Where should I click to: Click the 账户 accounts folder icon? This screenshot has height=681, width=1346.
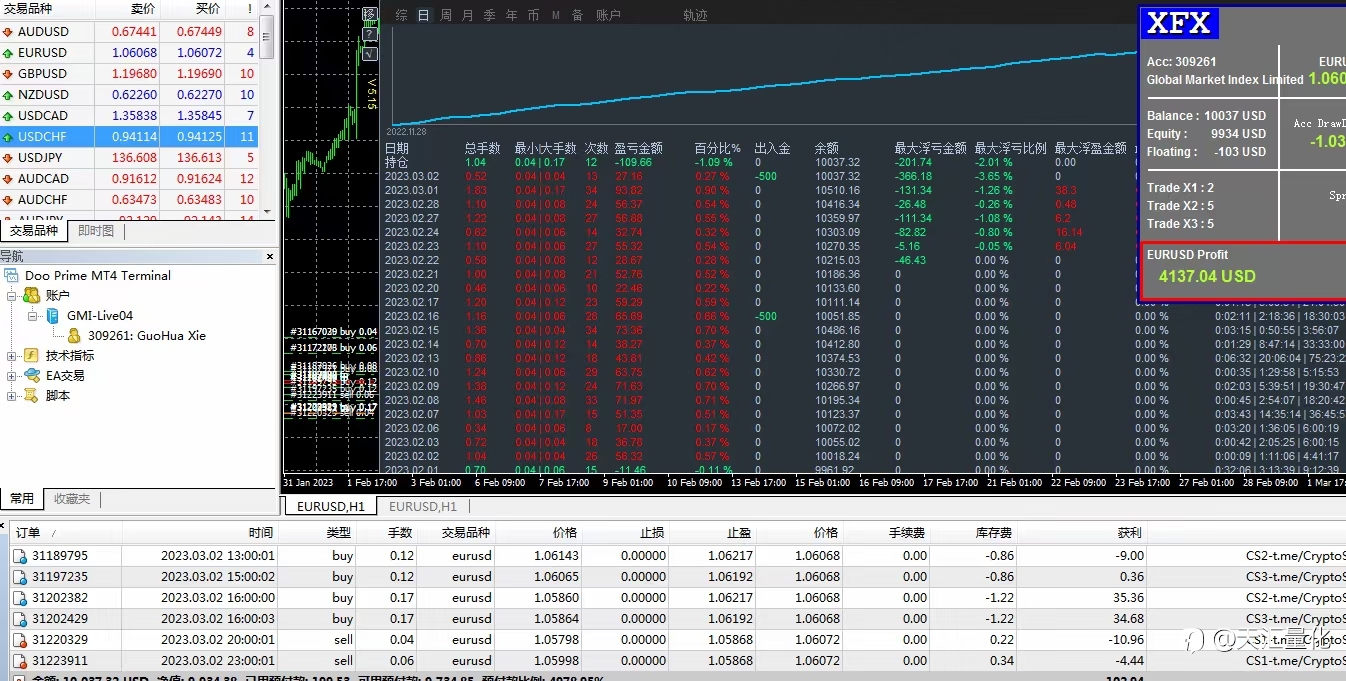[x=32, y=296]
